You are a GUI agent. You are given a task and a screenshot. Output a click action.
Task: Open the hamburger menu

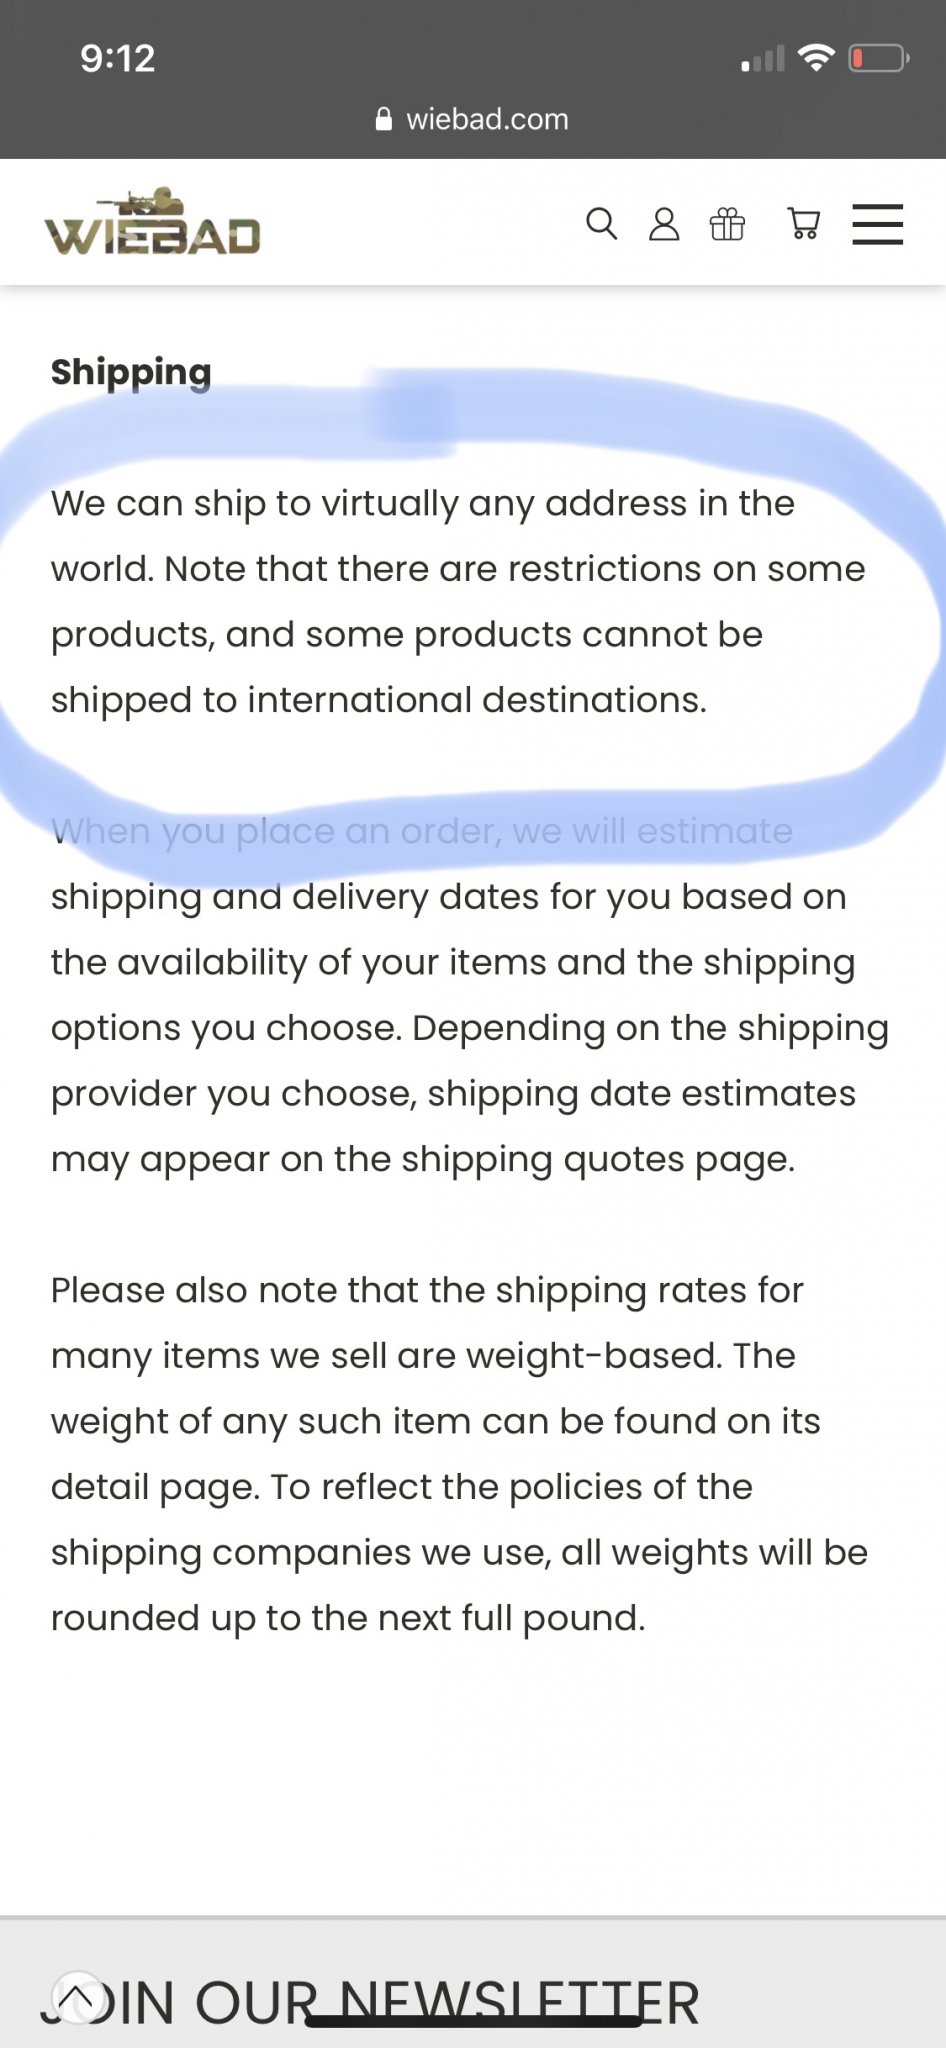coord(877,224)
